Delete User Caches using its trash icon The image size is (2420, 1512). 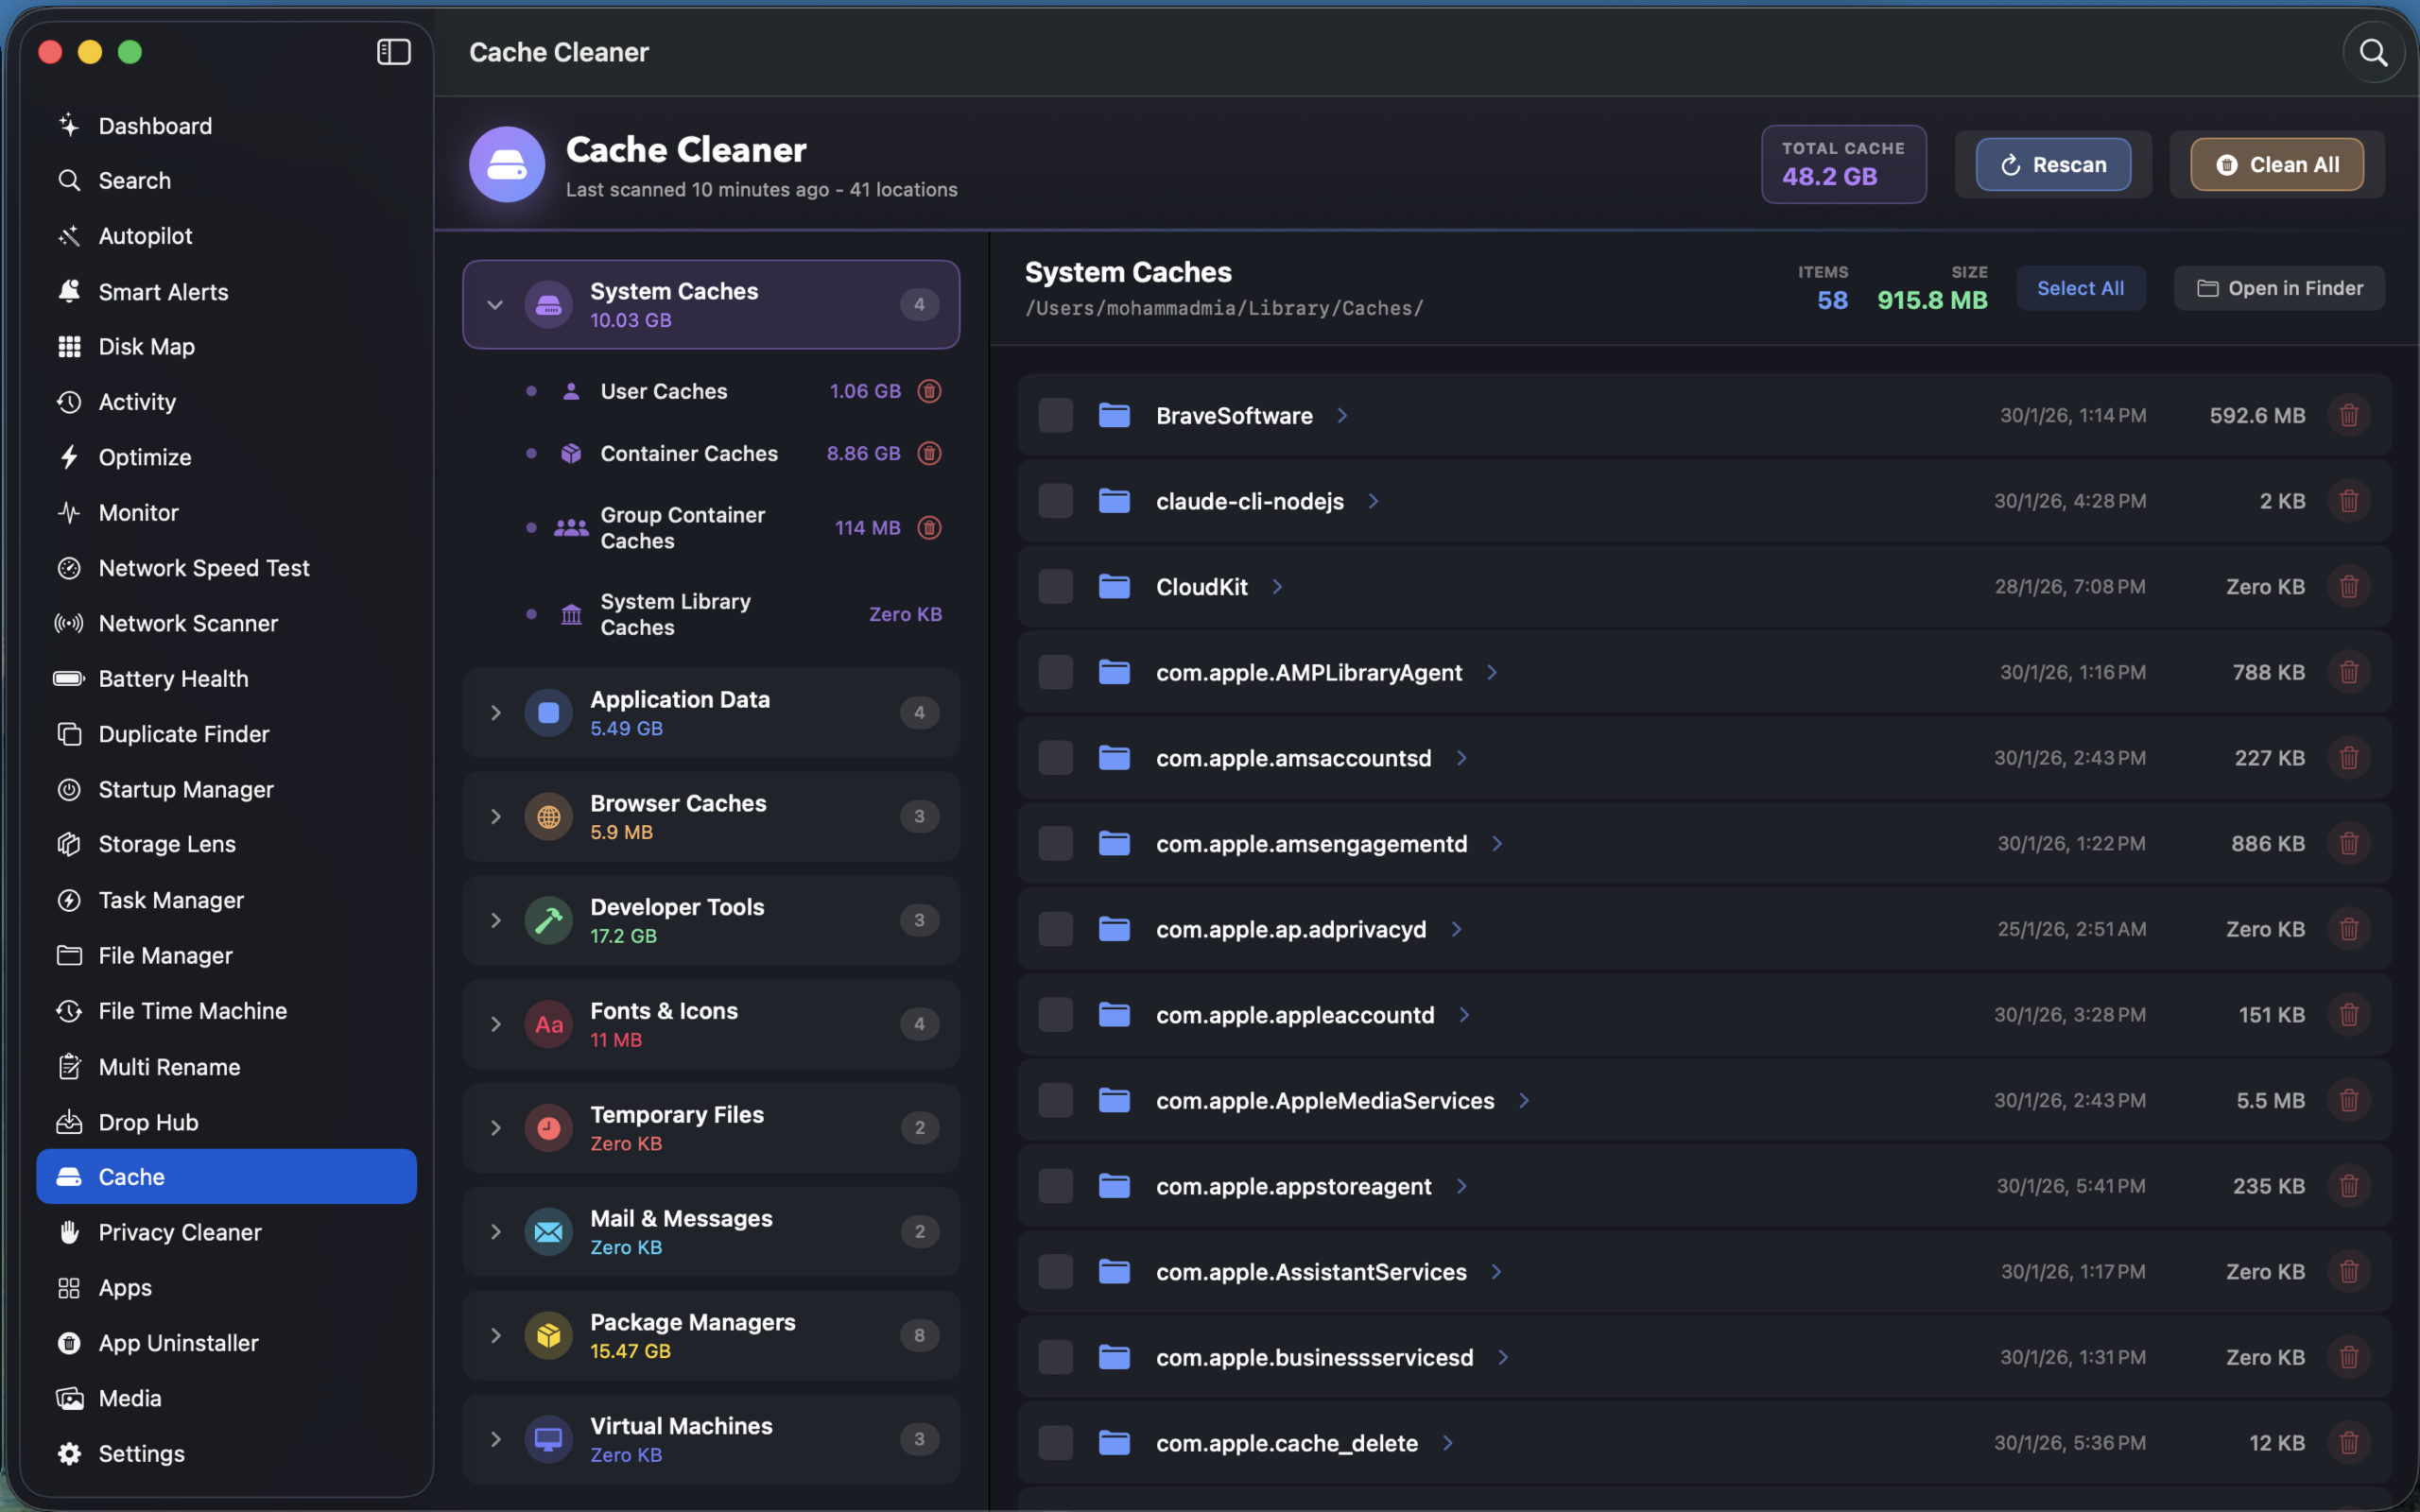pyautogui.click(x=929, y=391)
